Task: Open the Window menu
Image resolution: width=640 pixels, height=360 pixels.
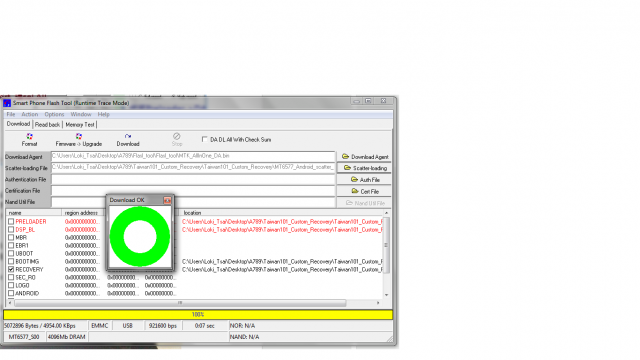Action: [x=81, y=114]
